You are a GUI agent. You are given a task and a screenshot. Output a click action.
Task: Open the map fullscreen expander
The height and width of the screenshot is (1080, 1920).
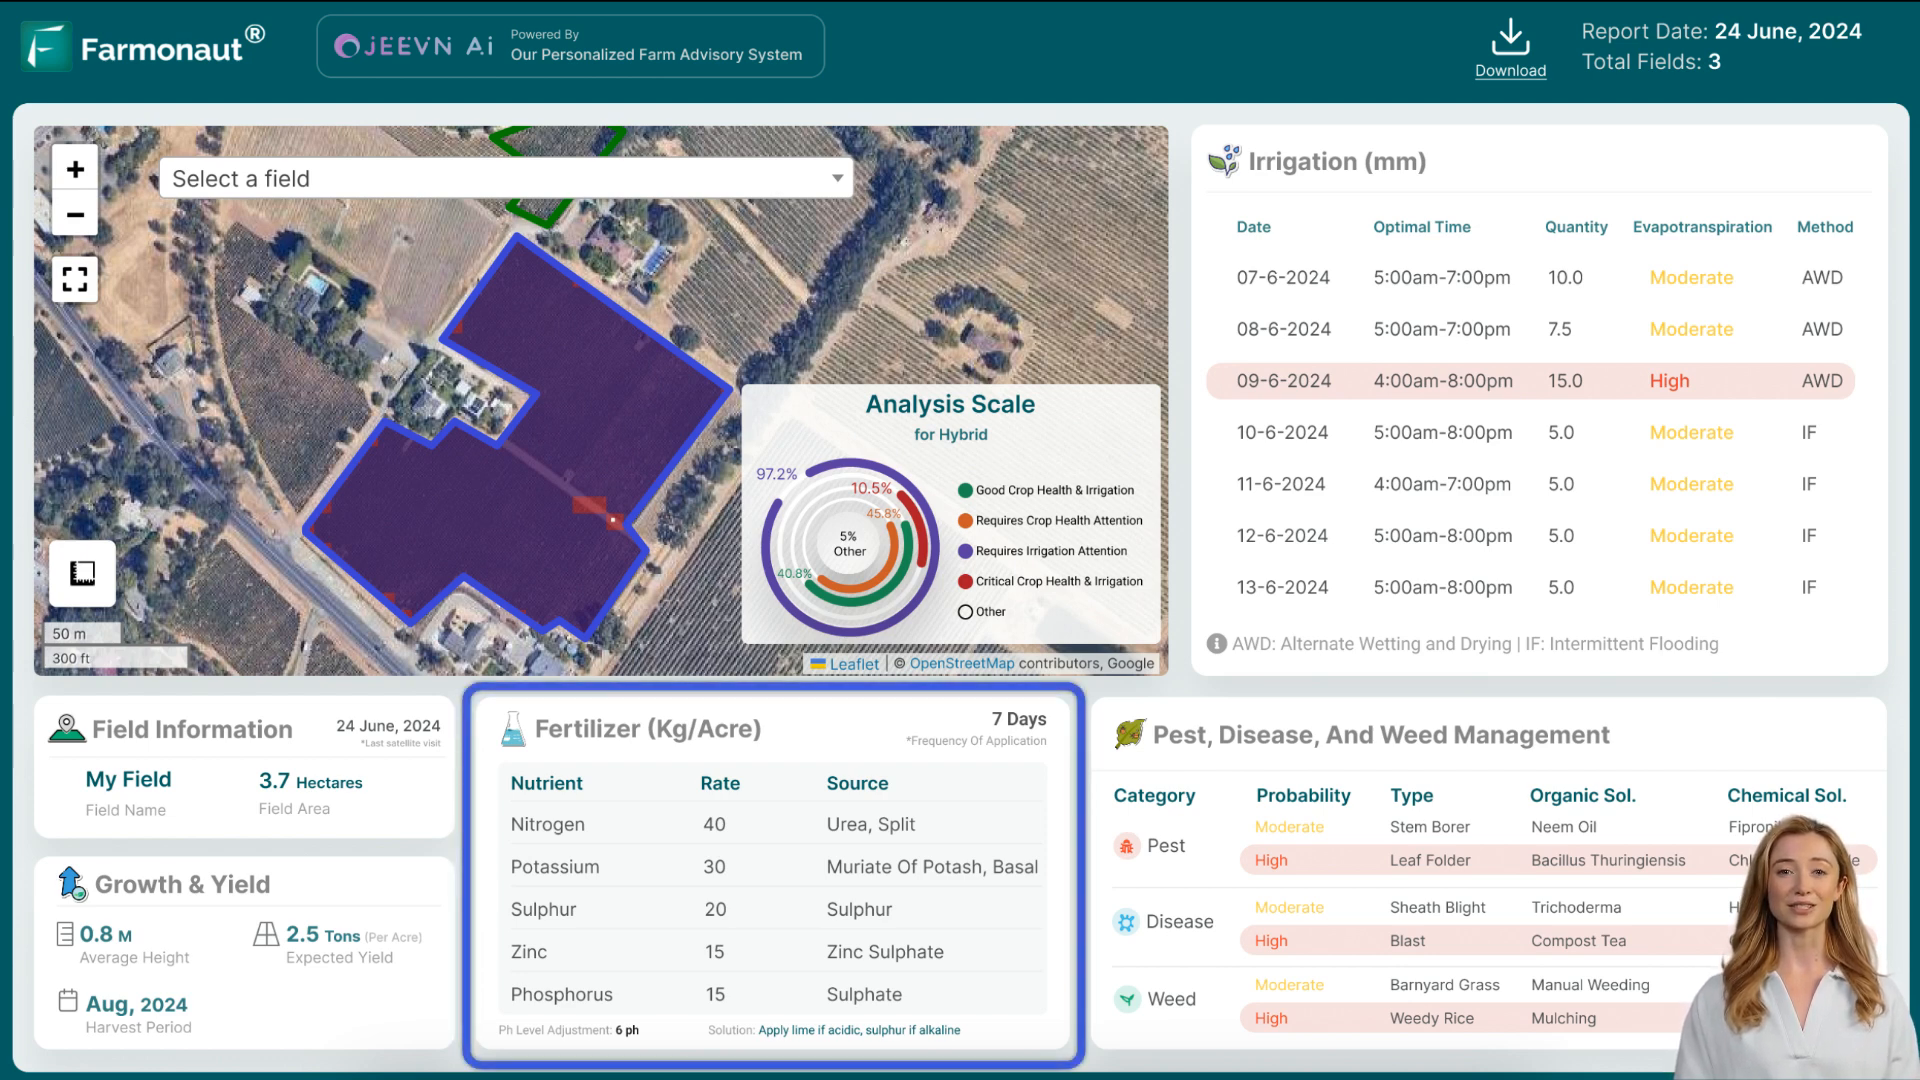75,278
